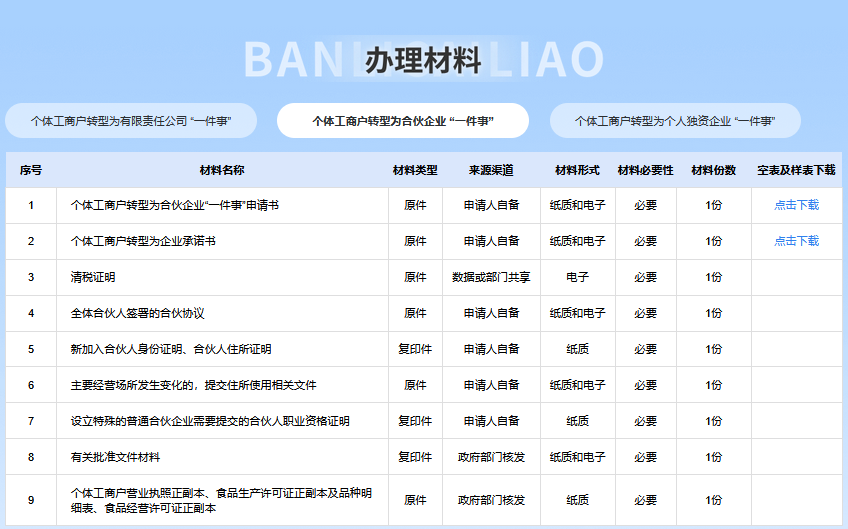
Task: Click the 材料形式 column header
Action: (x=577, y=170)
